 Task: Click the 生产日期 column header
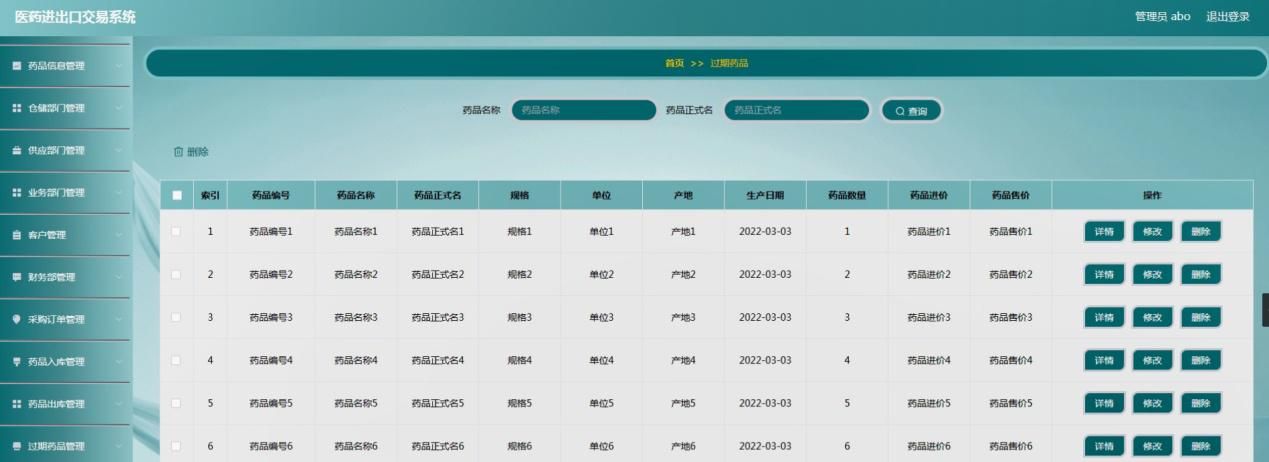(765, 195)
